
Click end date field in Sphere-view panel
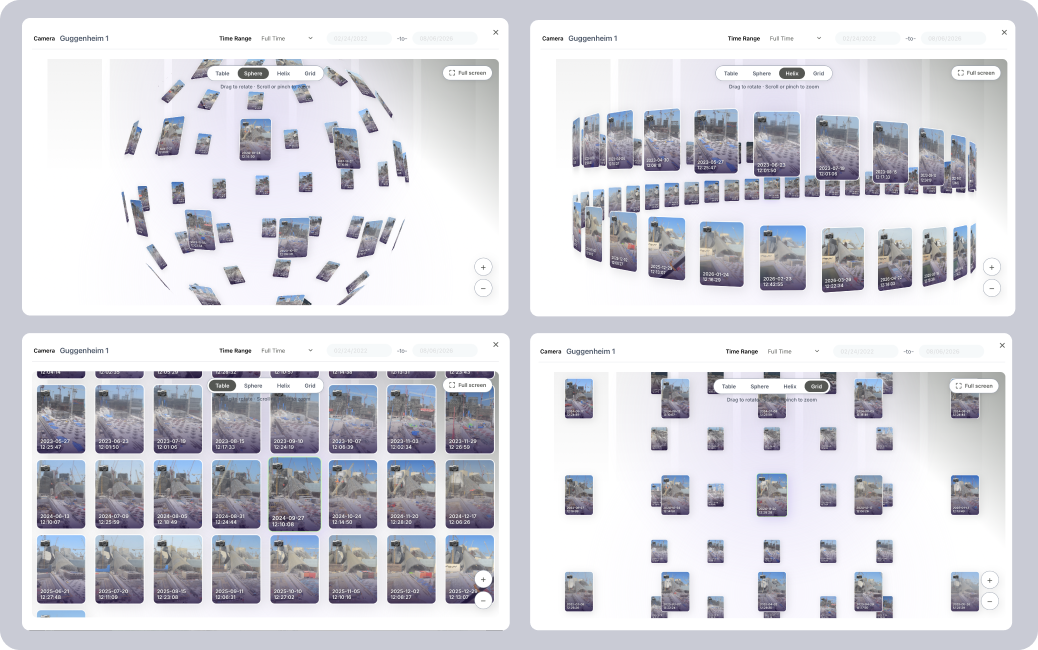pos(445,38)
